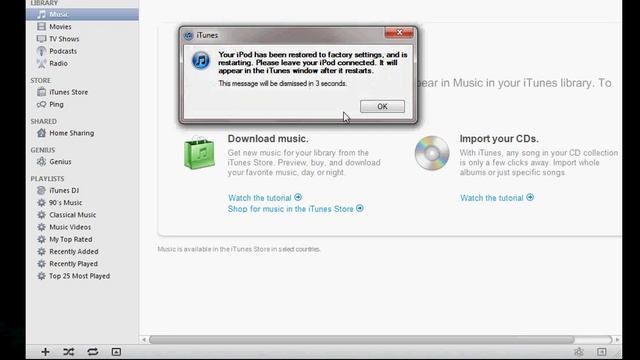
Task: Click the scroll left arrow
Action: pyautogui.click(x=144, y=340)
